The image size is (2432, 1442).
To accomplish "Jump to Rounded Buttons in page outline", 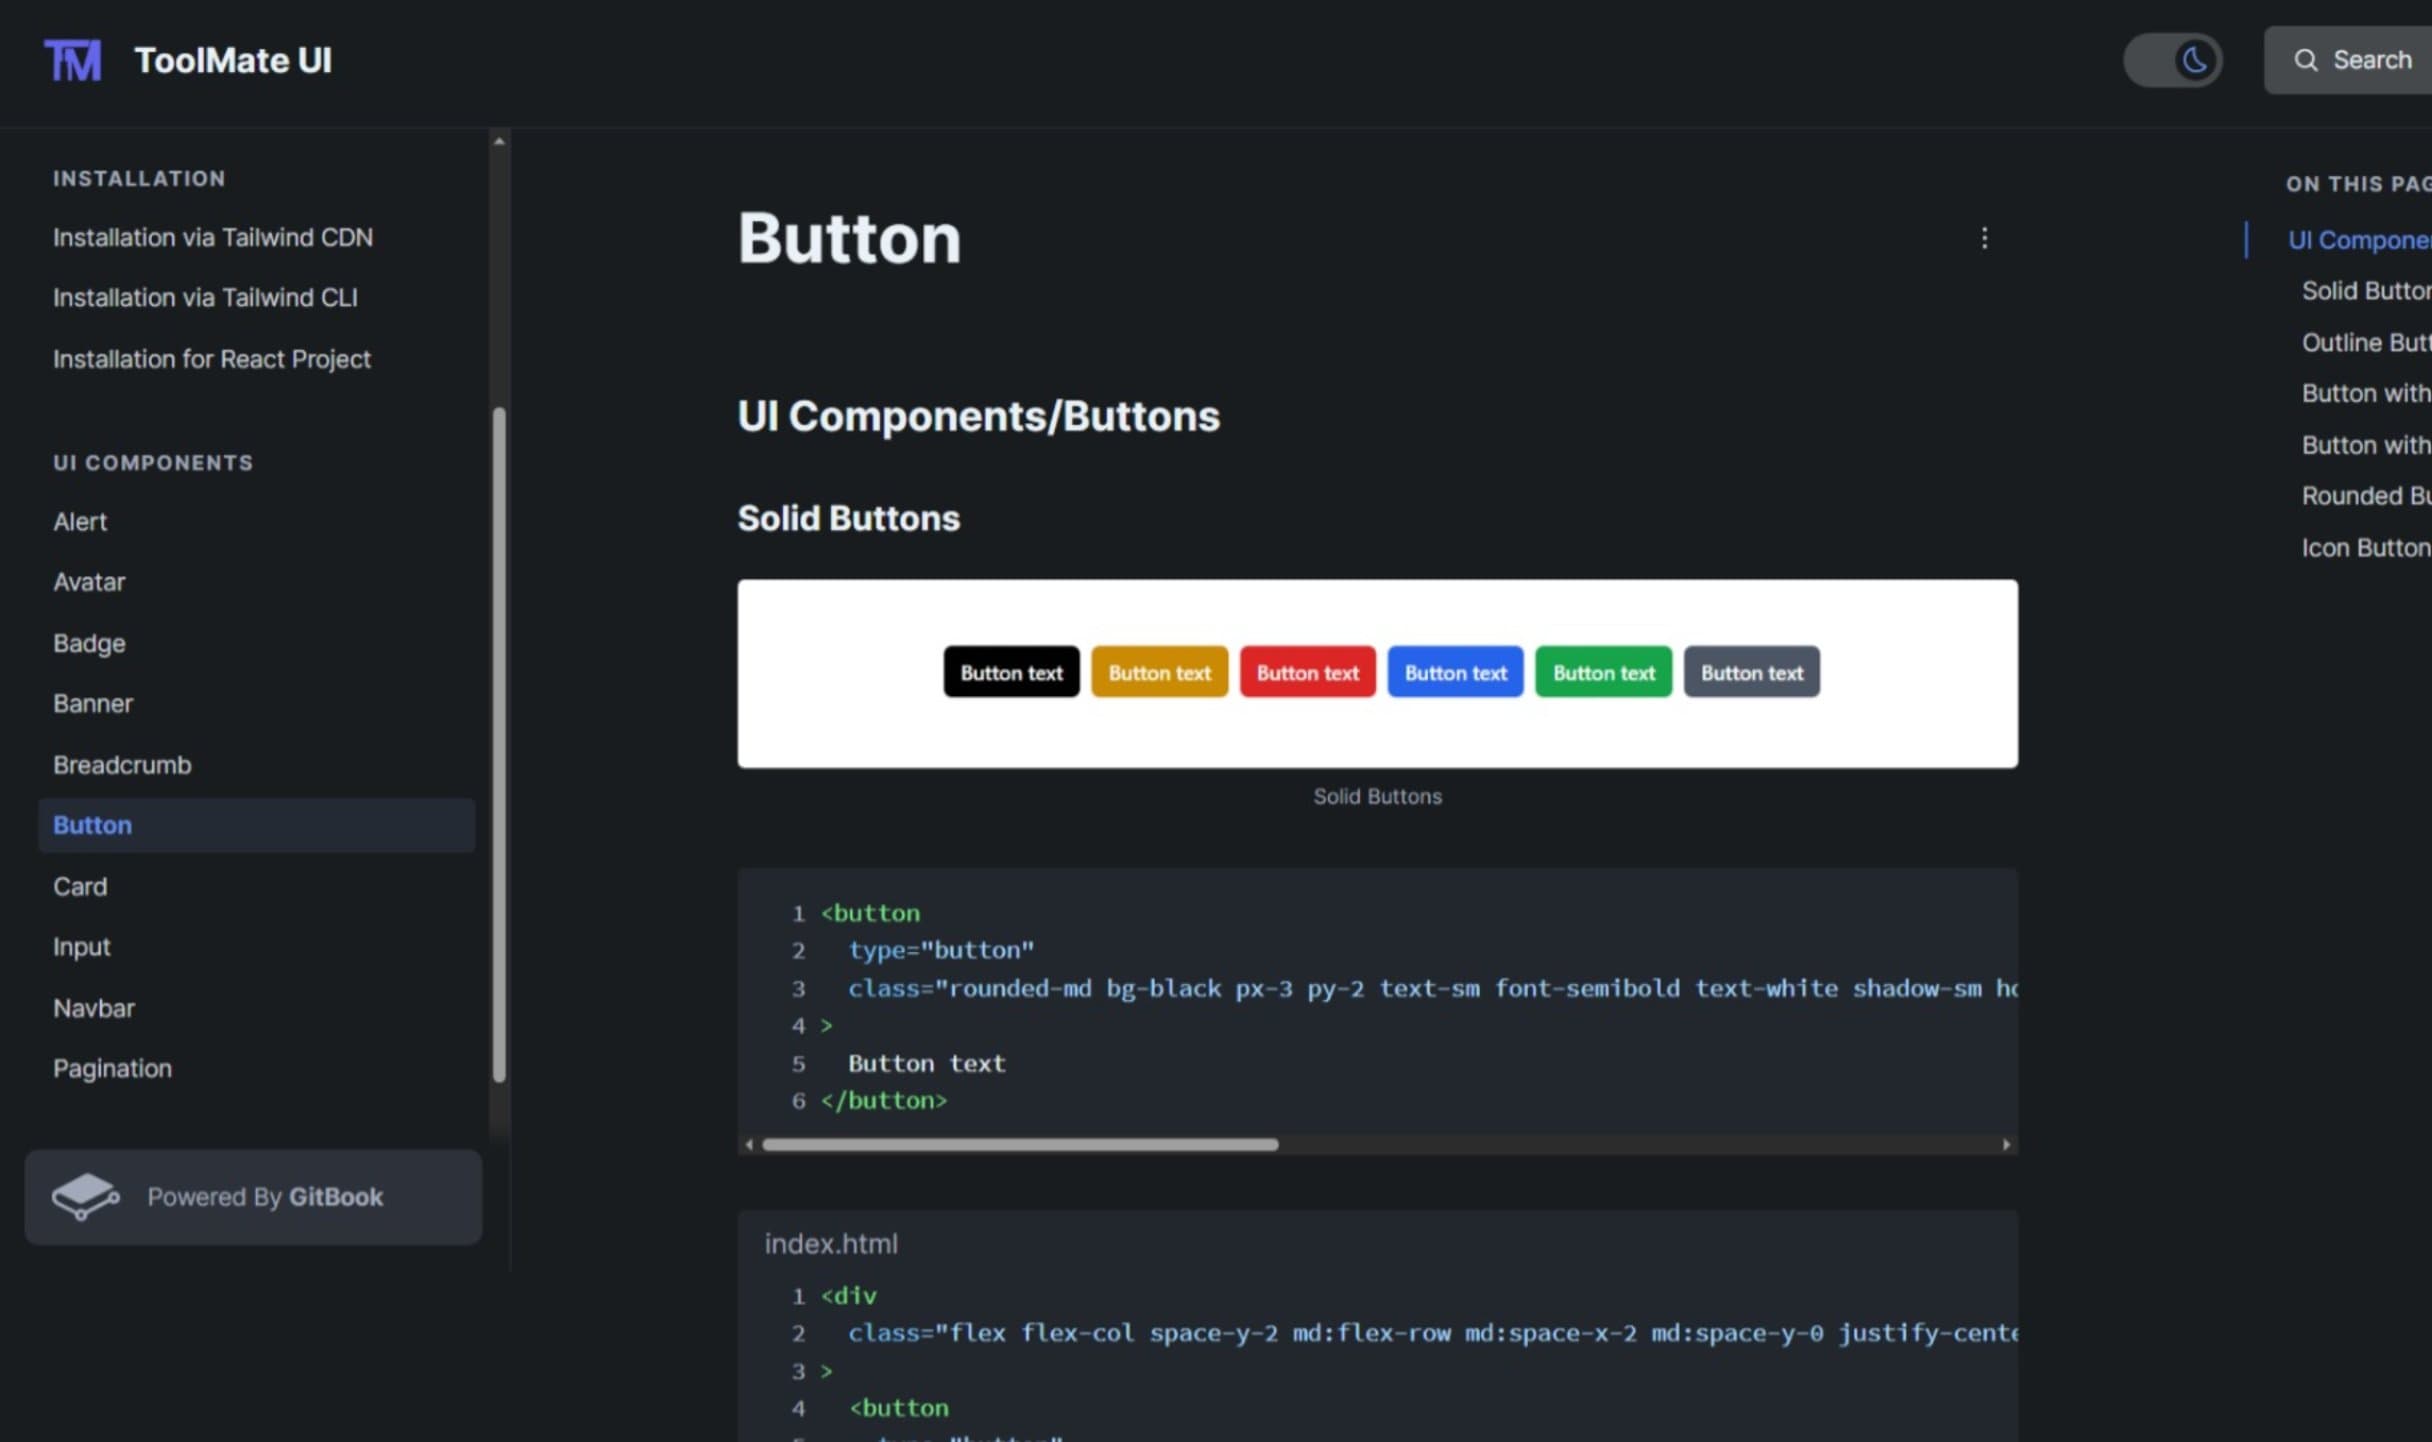I will click(x=2366, y=496).
